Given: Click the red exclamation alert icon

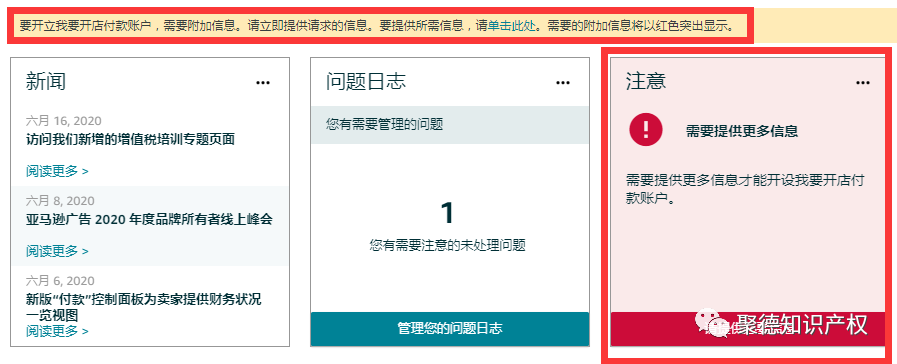Looking at the screenshot, I should (x=646, y=130).
